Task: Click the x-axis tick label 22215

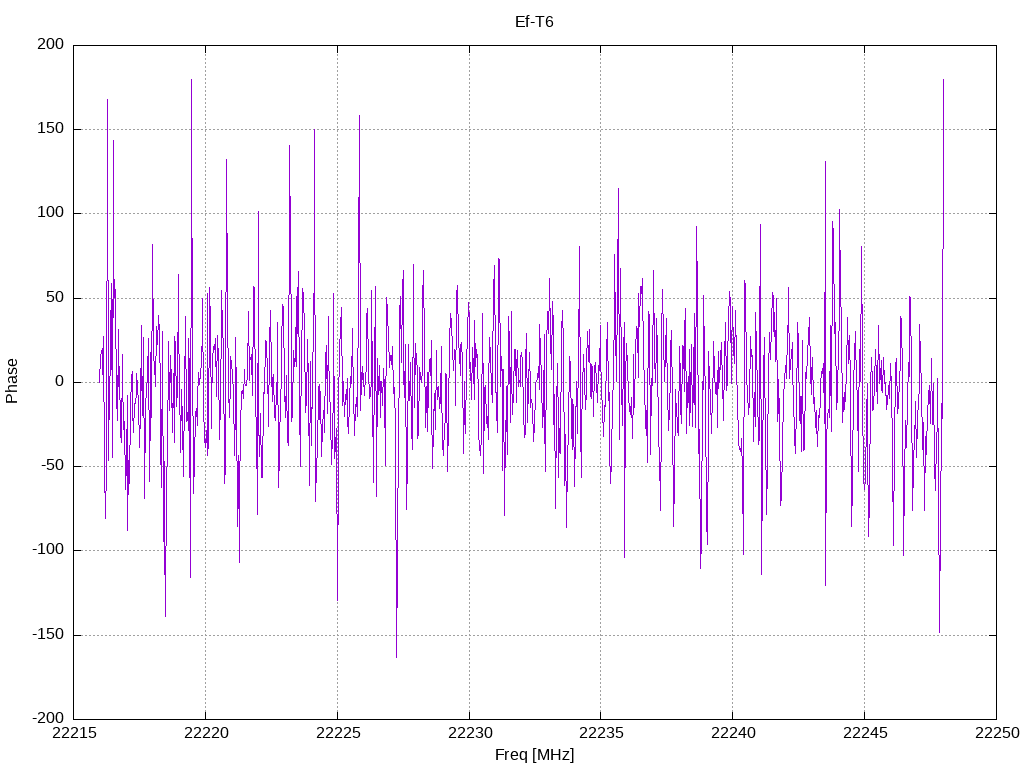Action: pos(74,733)
